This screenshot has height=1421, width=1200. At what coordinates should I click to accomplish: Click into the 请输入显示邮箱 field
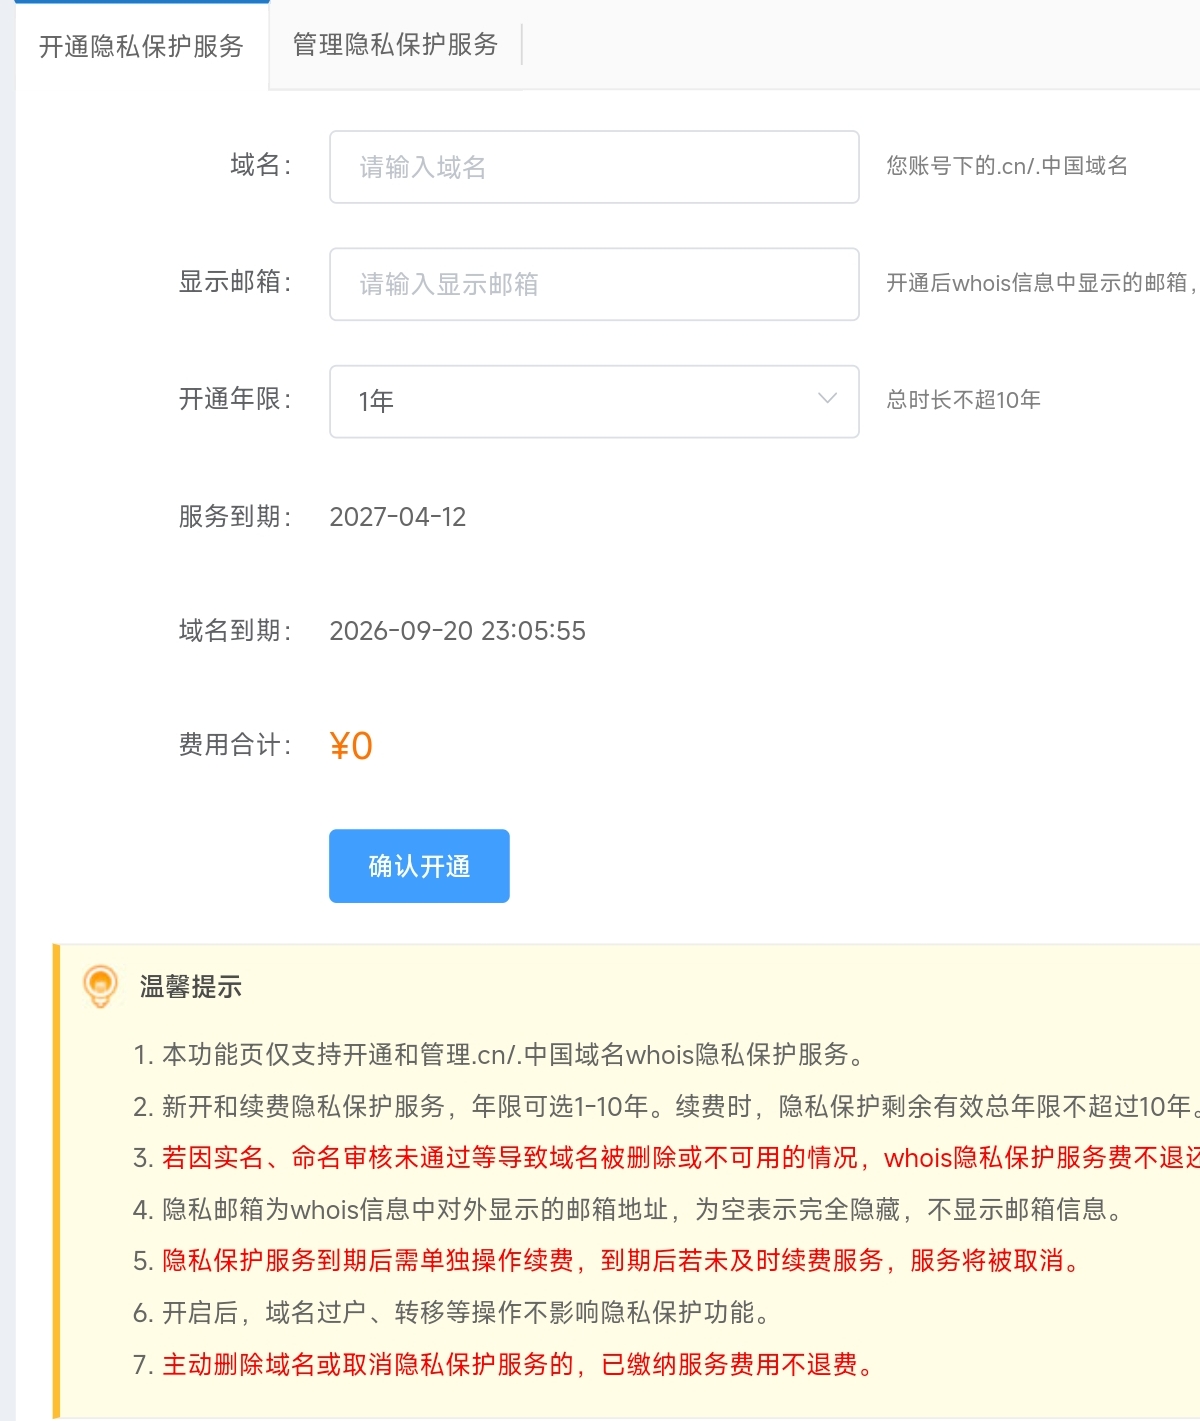593,284
